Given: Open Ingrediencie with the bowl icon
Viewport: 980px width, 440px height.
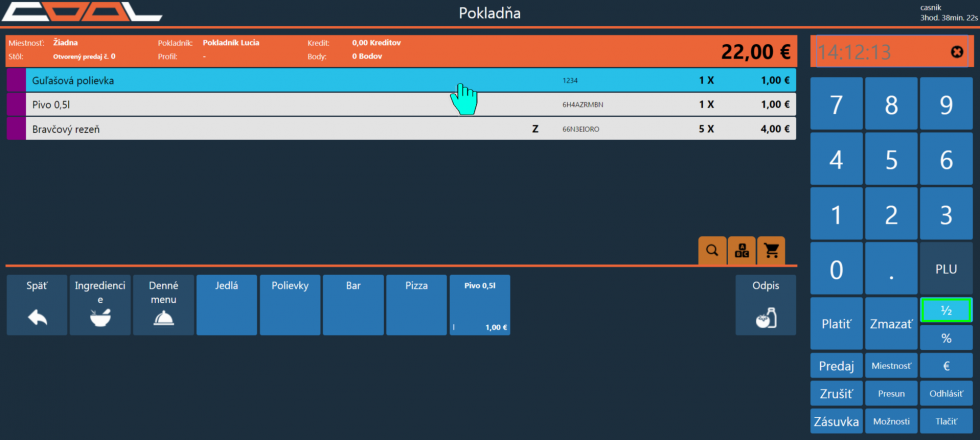Looking at the screenshot, I should pyautogui.click(x=100, y=305).
